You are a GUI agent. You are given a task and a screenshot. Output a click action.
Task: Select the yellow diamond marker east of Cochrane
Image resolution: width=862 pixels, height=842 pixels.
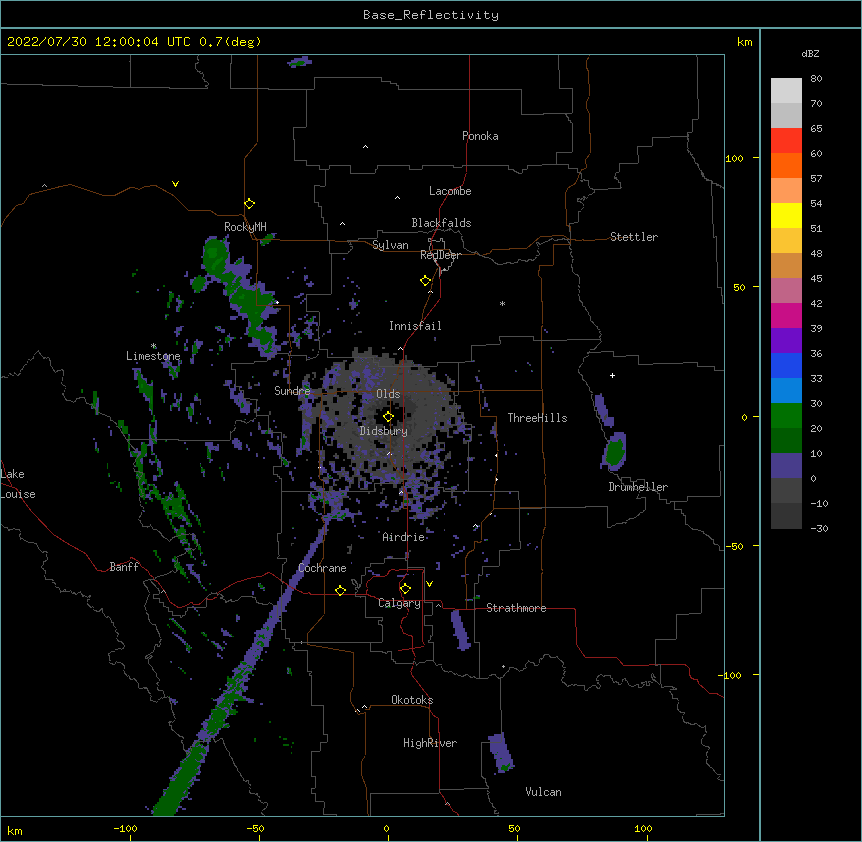340,590
